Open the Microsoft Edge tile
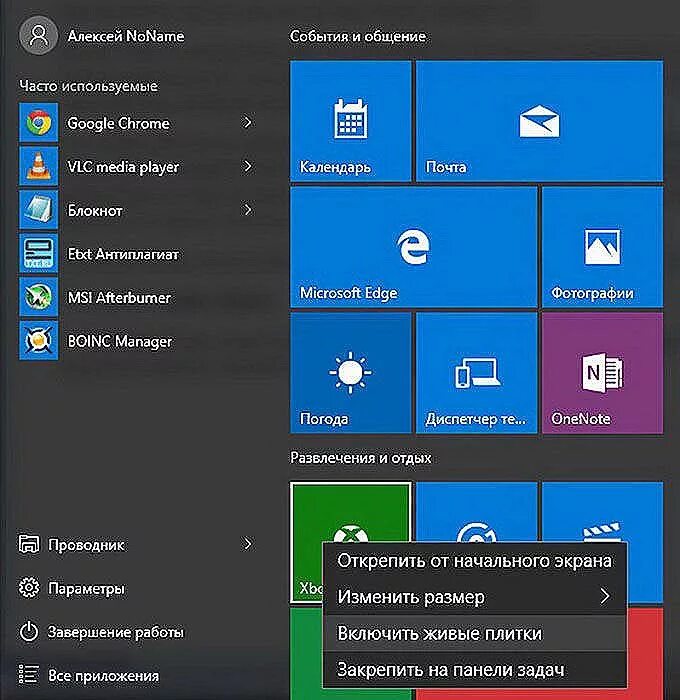 pos(413,247)
